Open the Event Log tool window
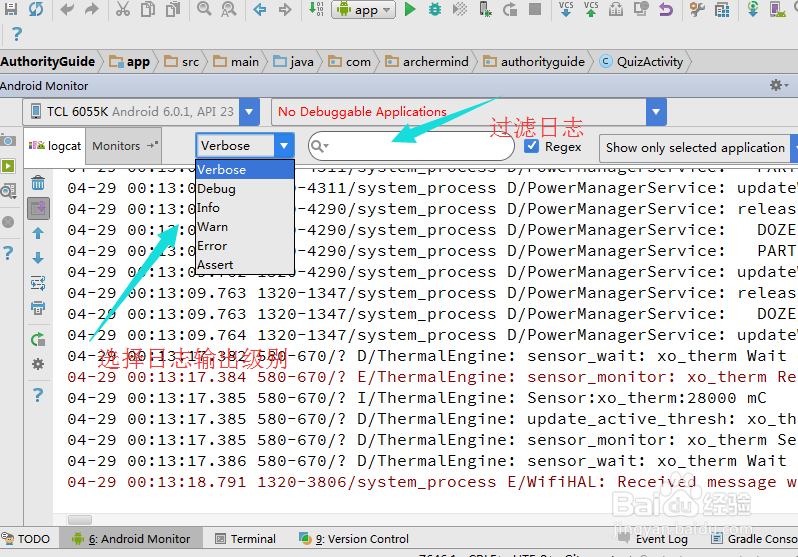Screen dimensions: 798x557 [653, 538]
